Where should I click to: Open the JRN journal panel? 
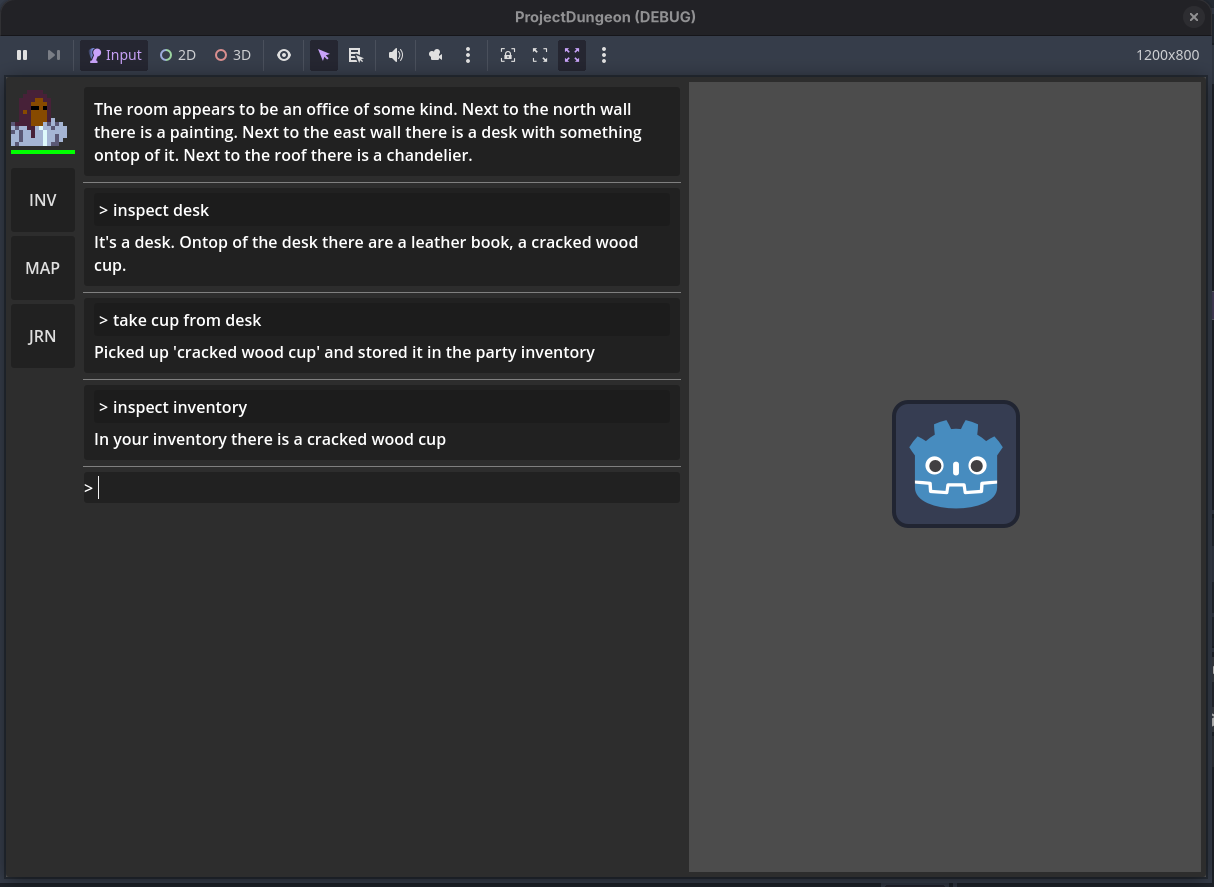pos(42,336)
